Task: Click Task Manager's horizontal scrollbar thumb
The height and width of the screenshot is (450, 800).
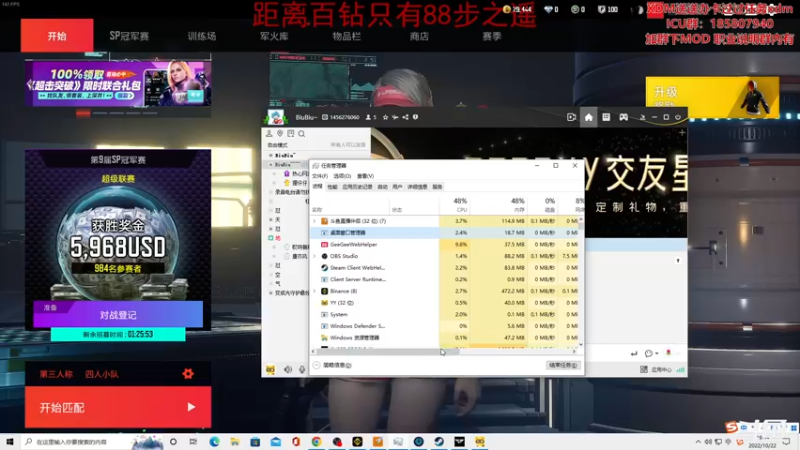Action: (388, 352)
